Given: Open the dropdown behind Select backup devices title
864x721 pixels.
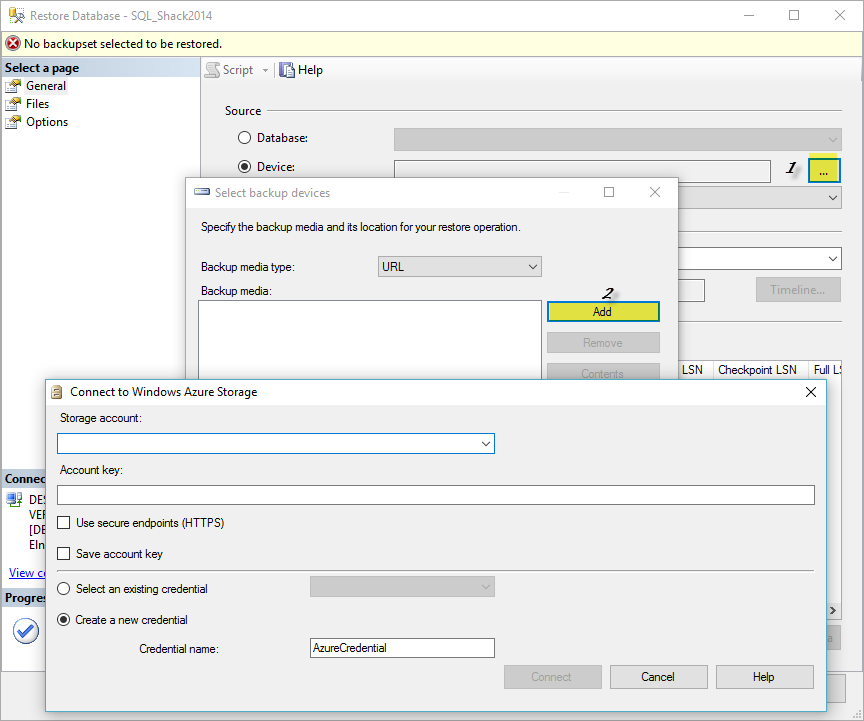Looking at the screenshot, I should pyautogui.click(x=760, y=197).
